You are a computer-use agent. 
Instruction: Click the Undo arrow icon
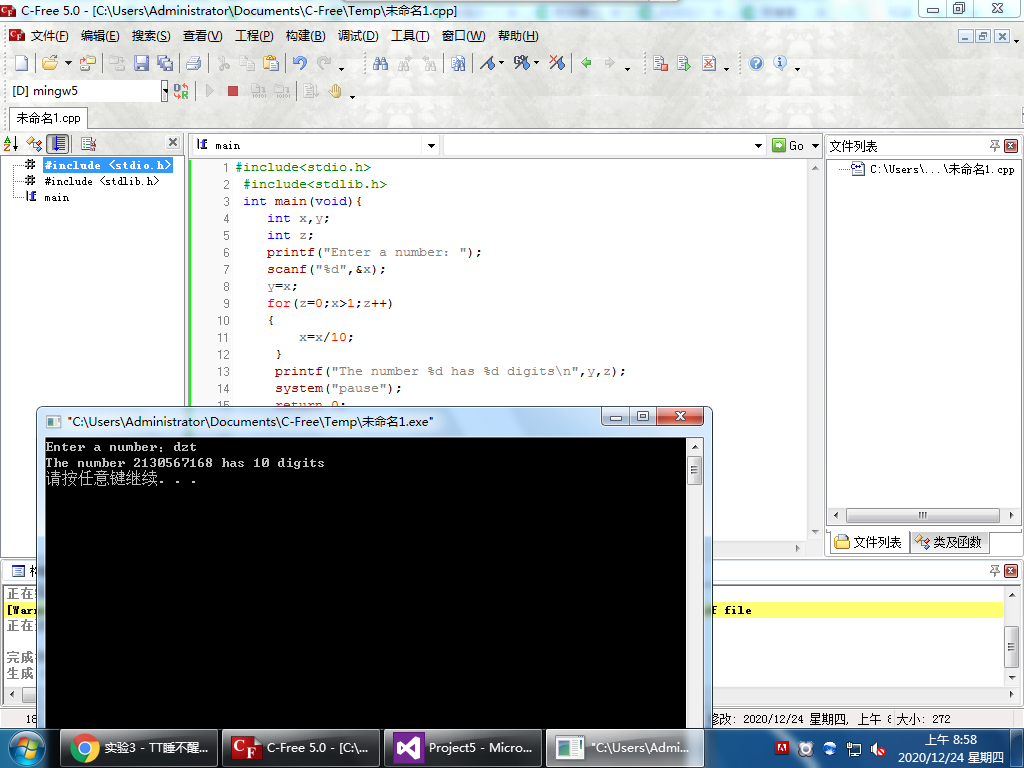(x=299, y=63)
